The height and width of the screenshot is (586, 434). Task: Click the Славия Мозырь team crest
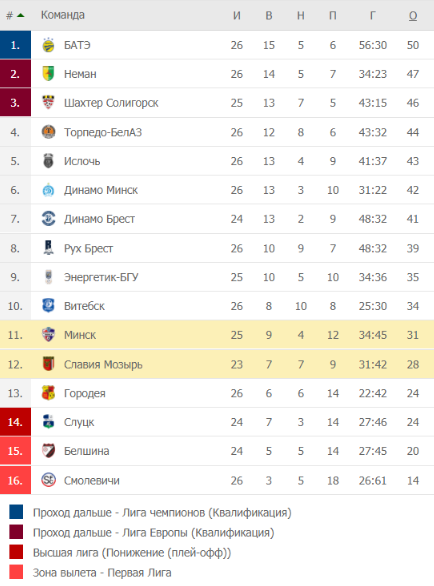(x=48, y=364)
